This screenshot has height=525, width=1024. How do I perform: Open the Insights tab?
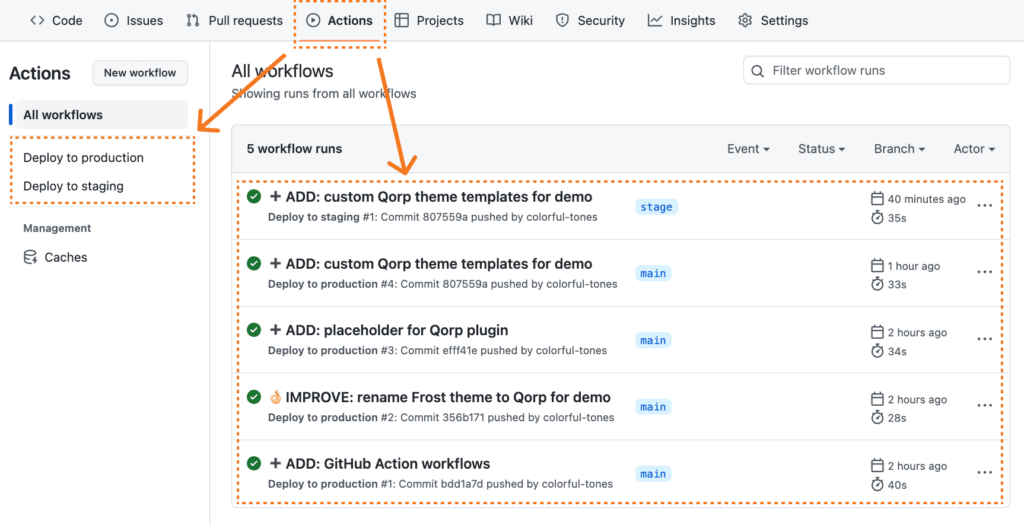tap(681, 20)
